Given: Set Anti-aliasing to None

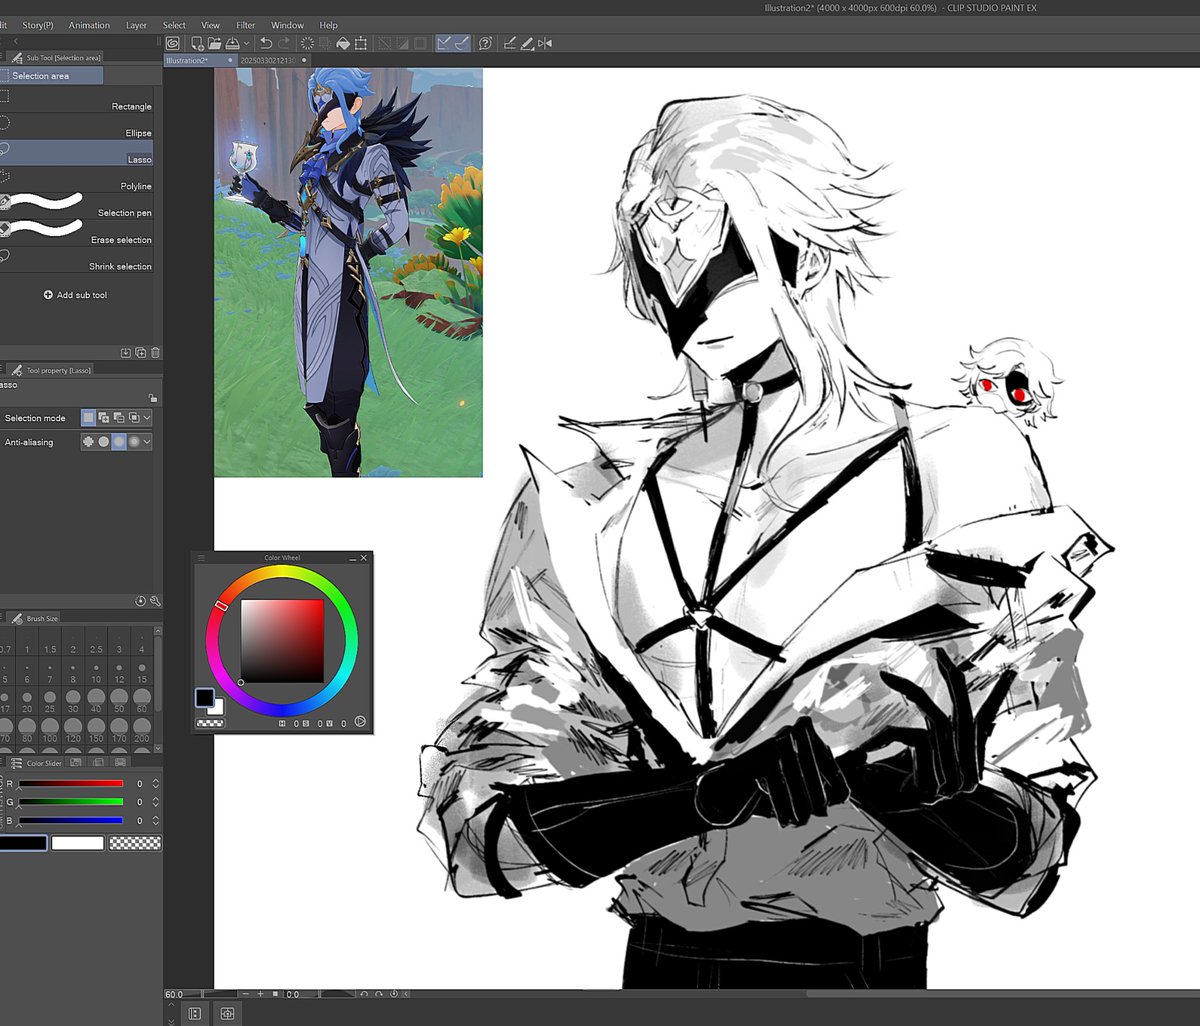Looking at the screenshot, I should click(x=88, y=441).
